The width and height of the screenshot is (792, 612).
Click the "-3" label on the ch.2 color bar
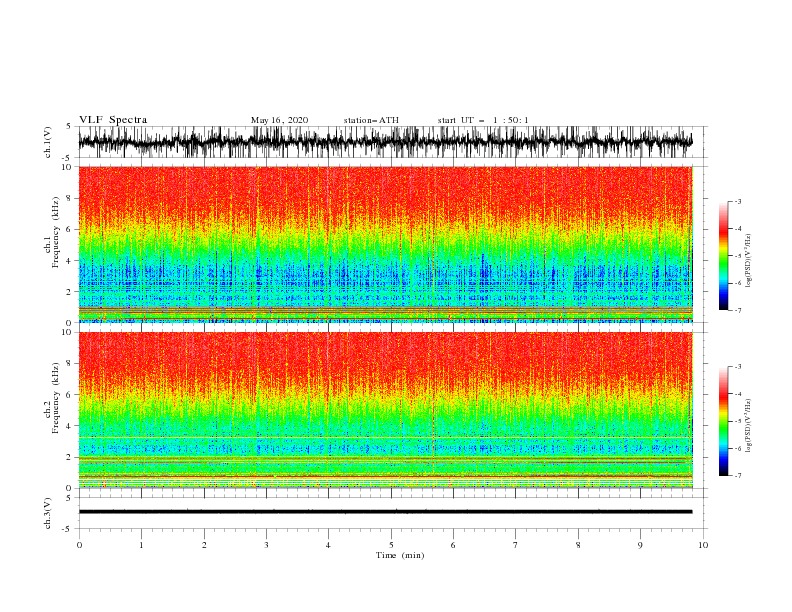[737, 367]
